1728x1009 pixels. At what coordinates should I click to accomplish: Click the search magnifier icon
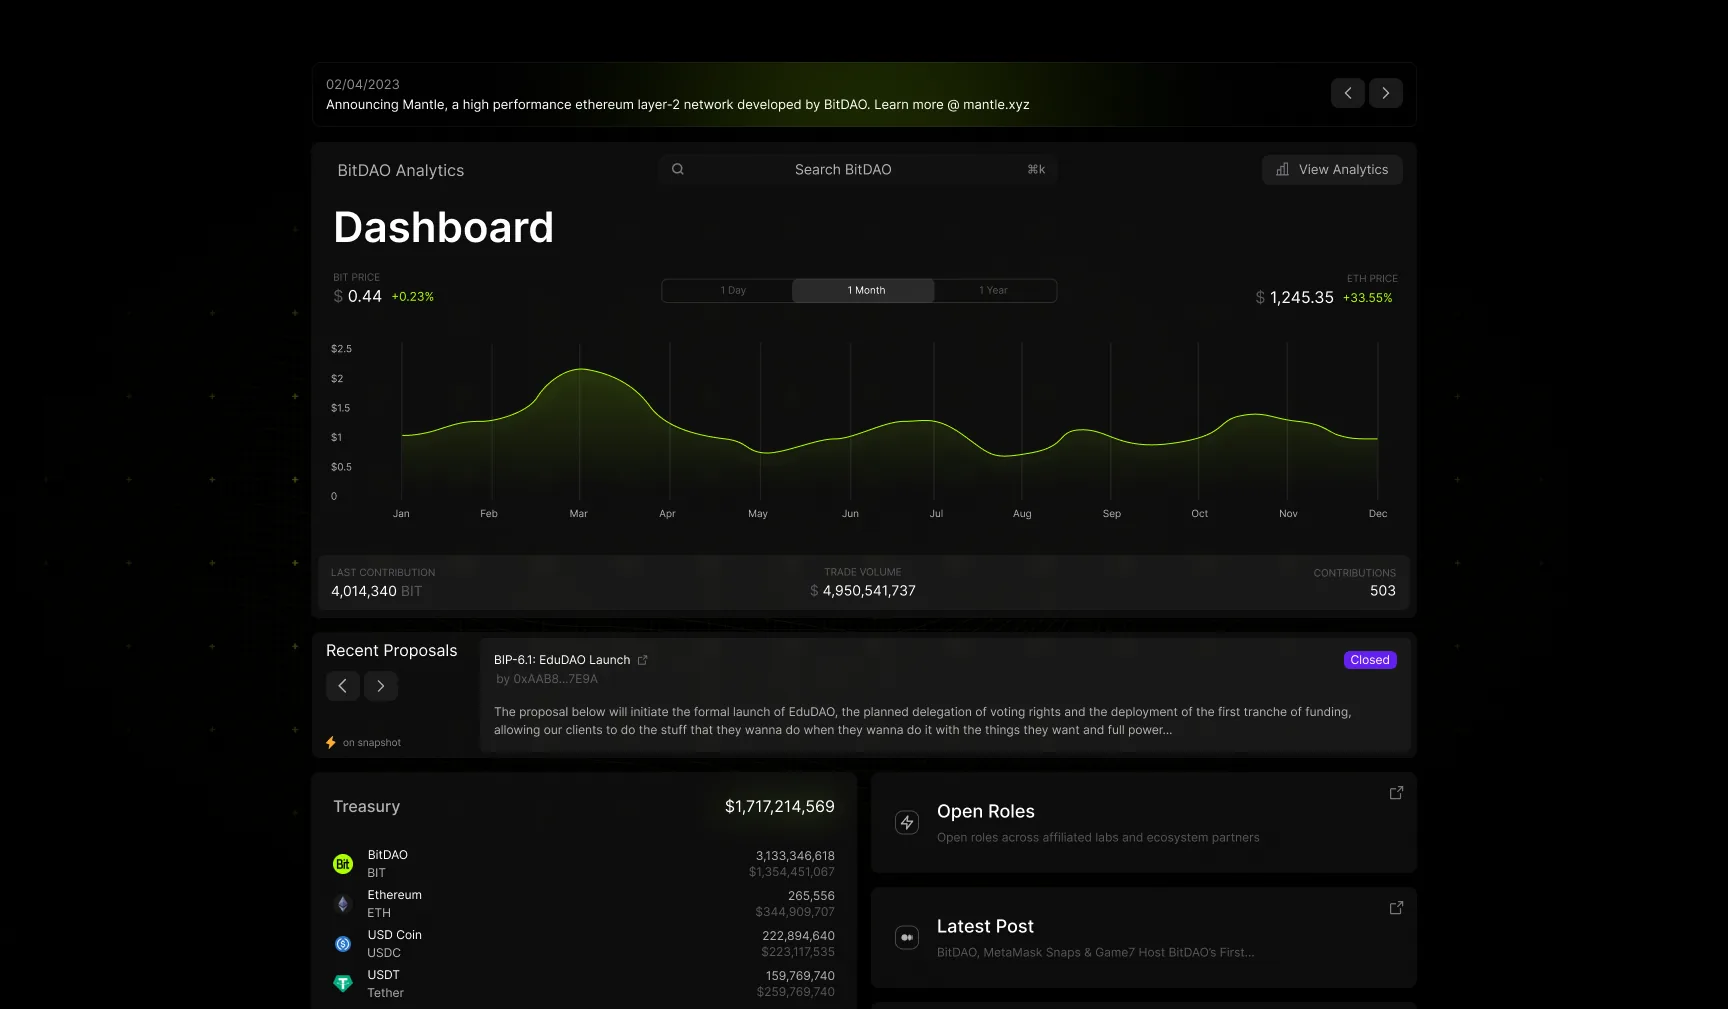point(678,169)
